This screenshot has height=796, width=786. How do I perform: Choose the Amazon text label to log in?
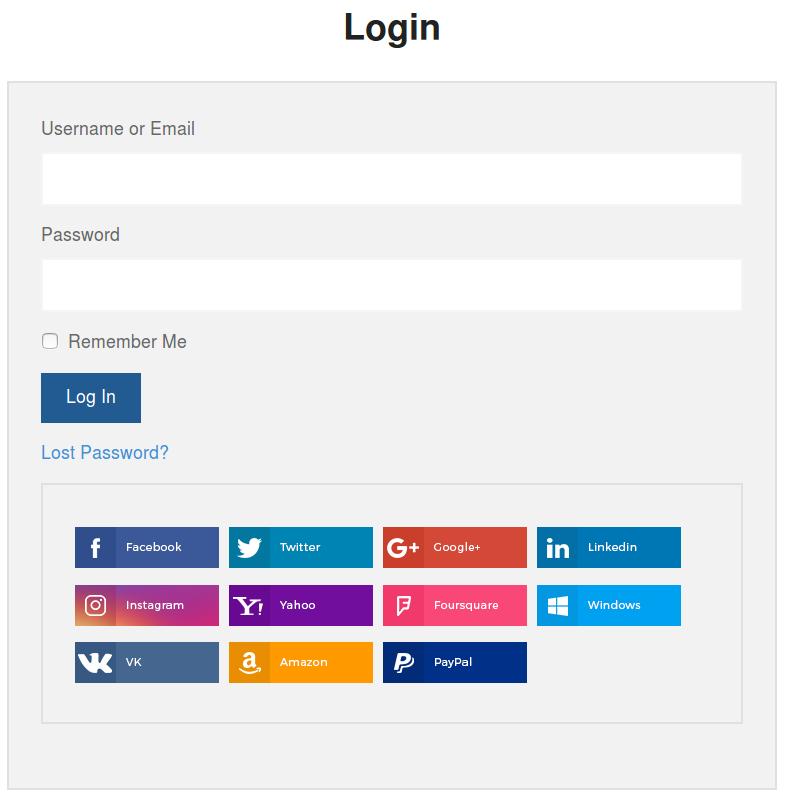click(304, 663)
